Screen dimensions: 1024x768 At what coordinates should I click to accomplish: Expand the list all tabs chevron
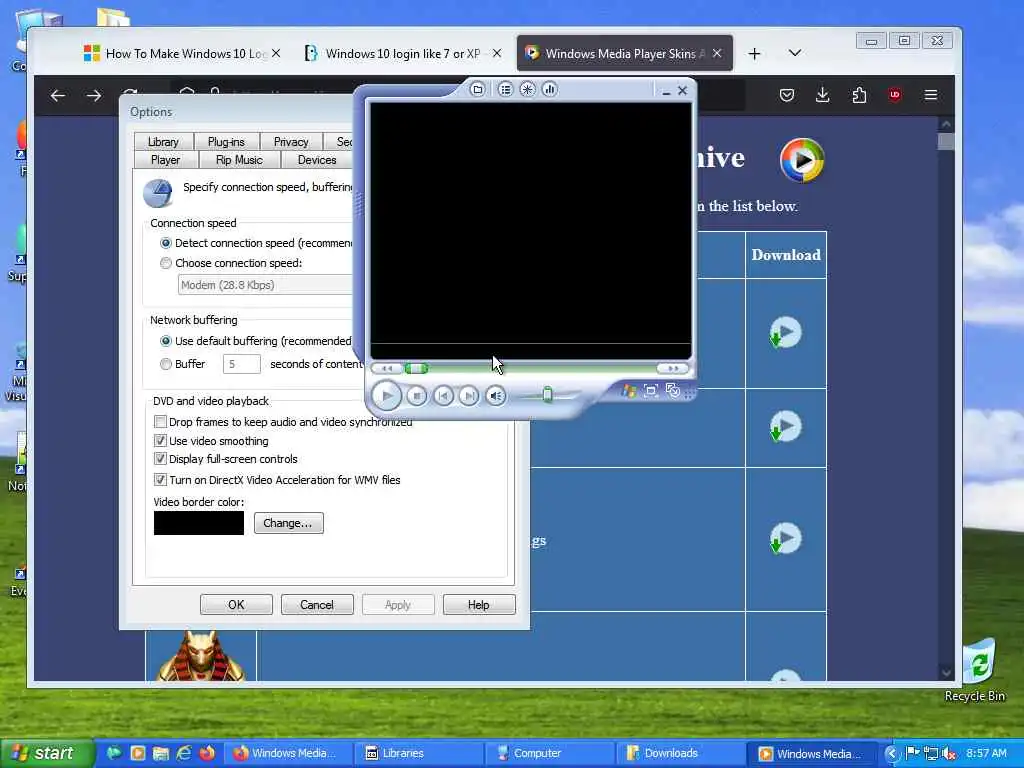795,53
